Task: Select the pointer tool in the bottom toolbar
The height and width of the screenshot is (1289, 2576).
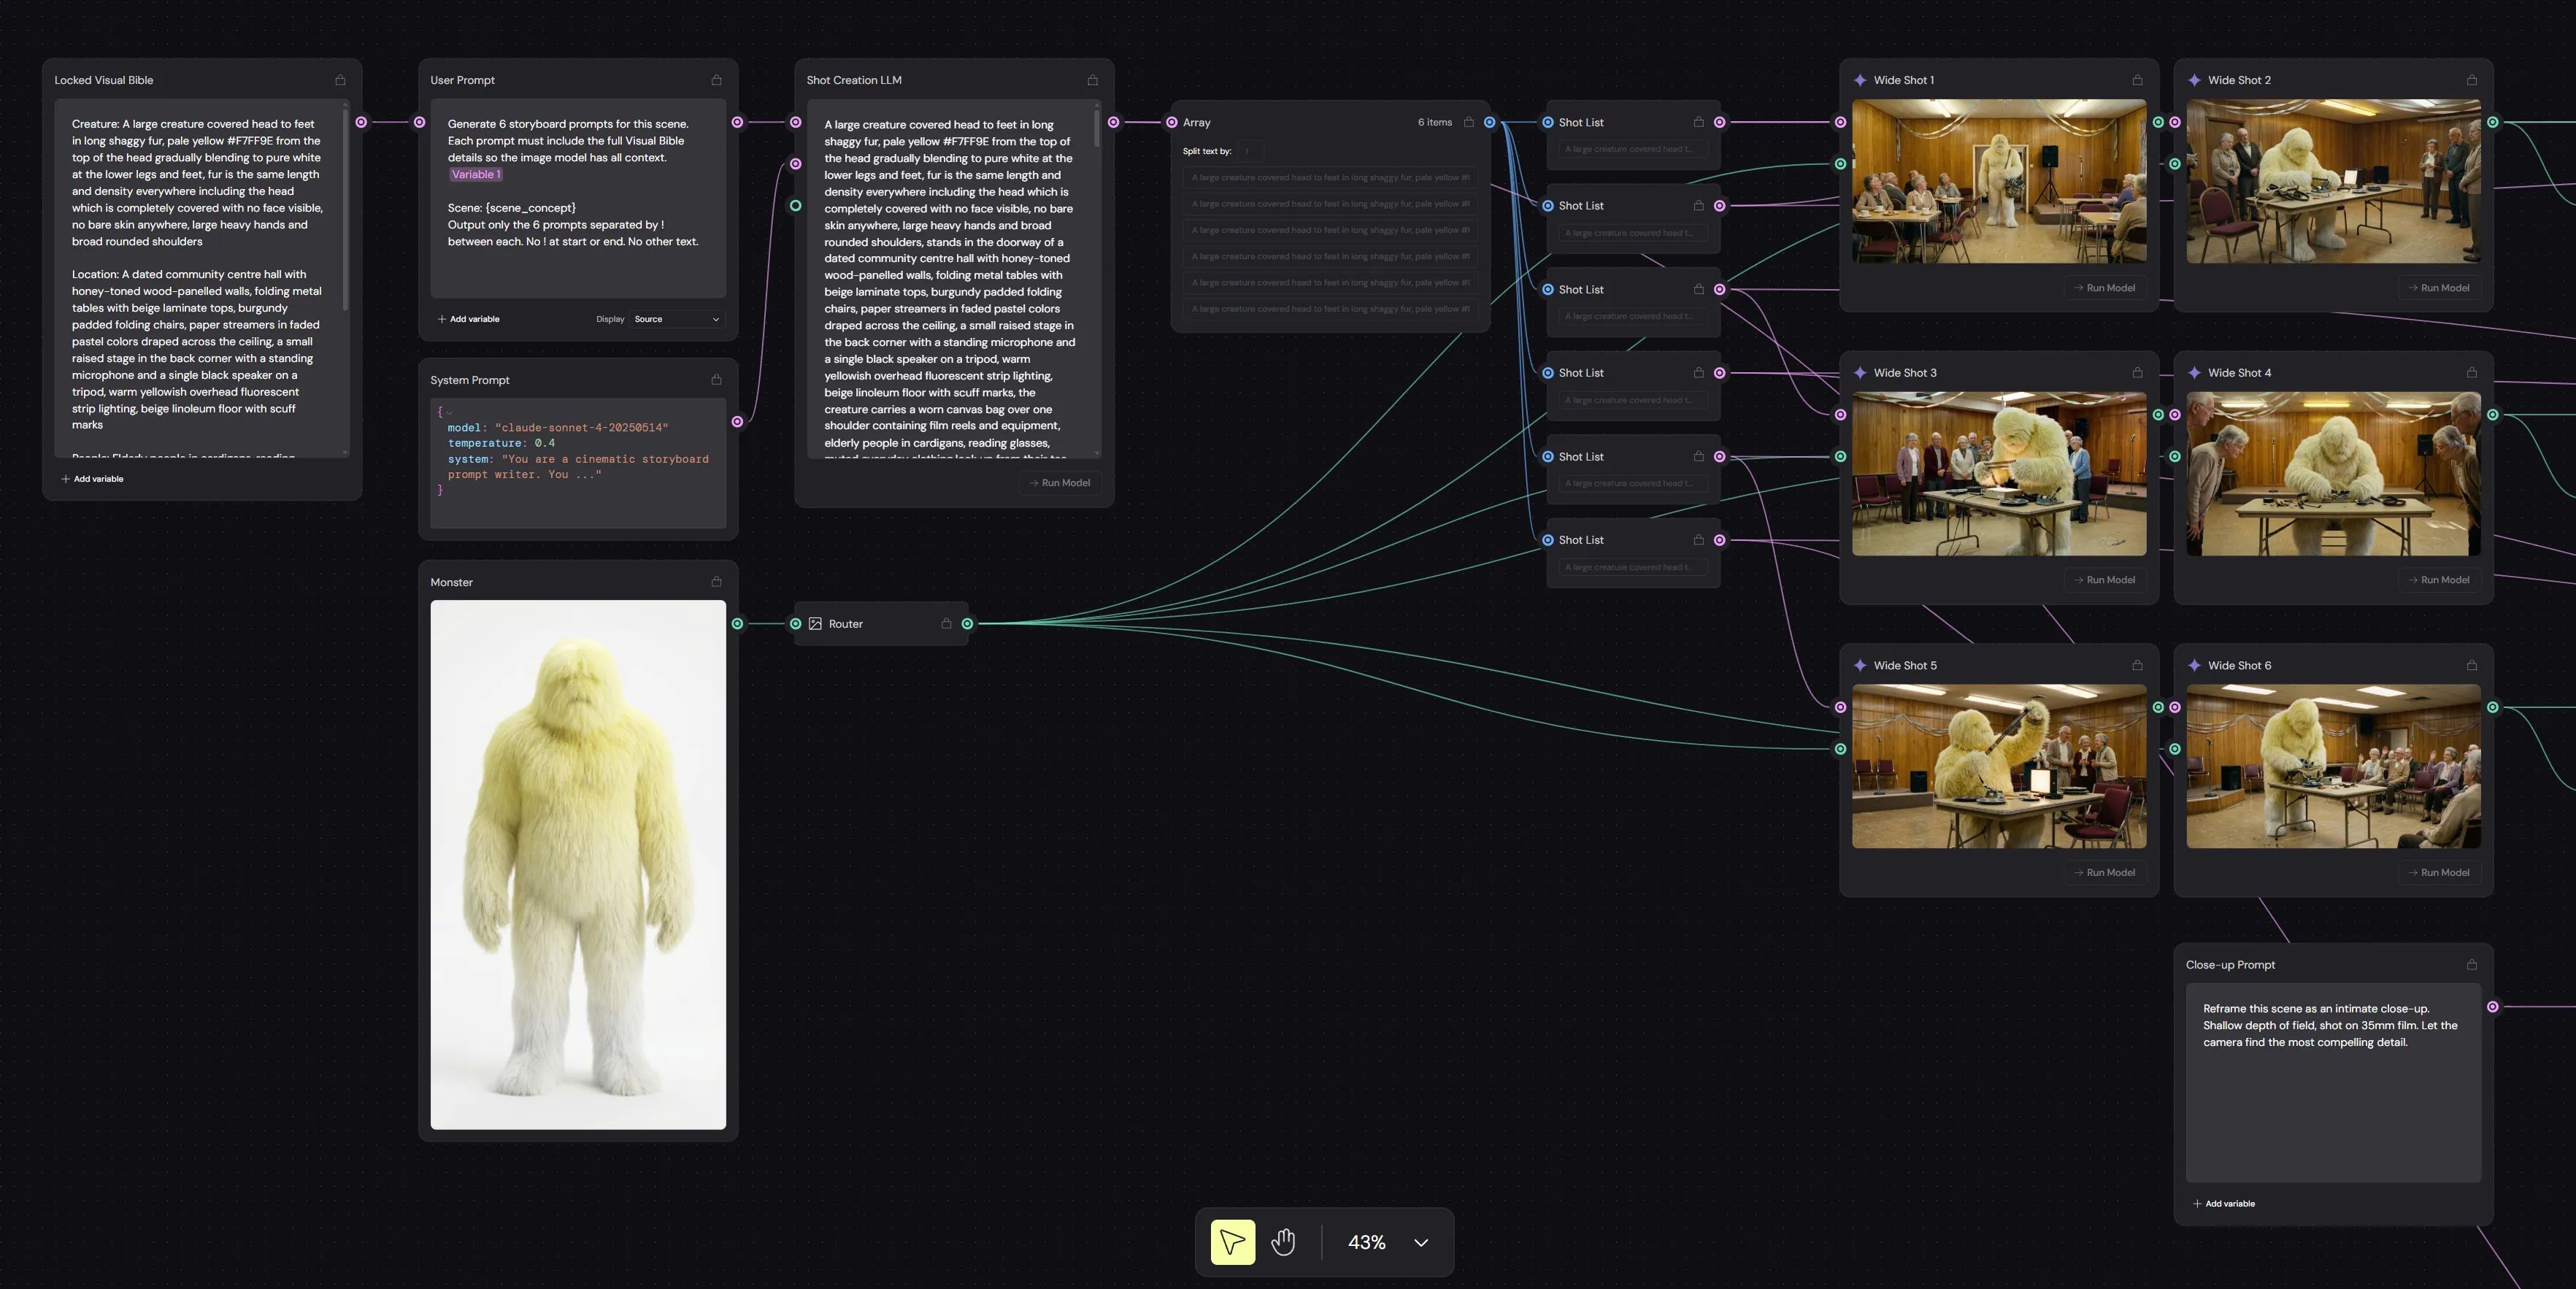Action: coord(1231,1242)
